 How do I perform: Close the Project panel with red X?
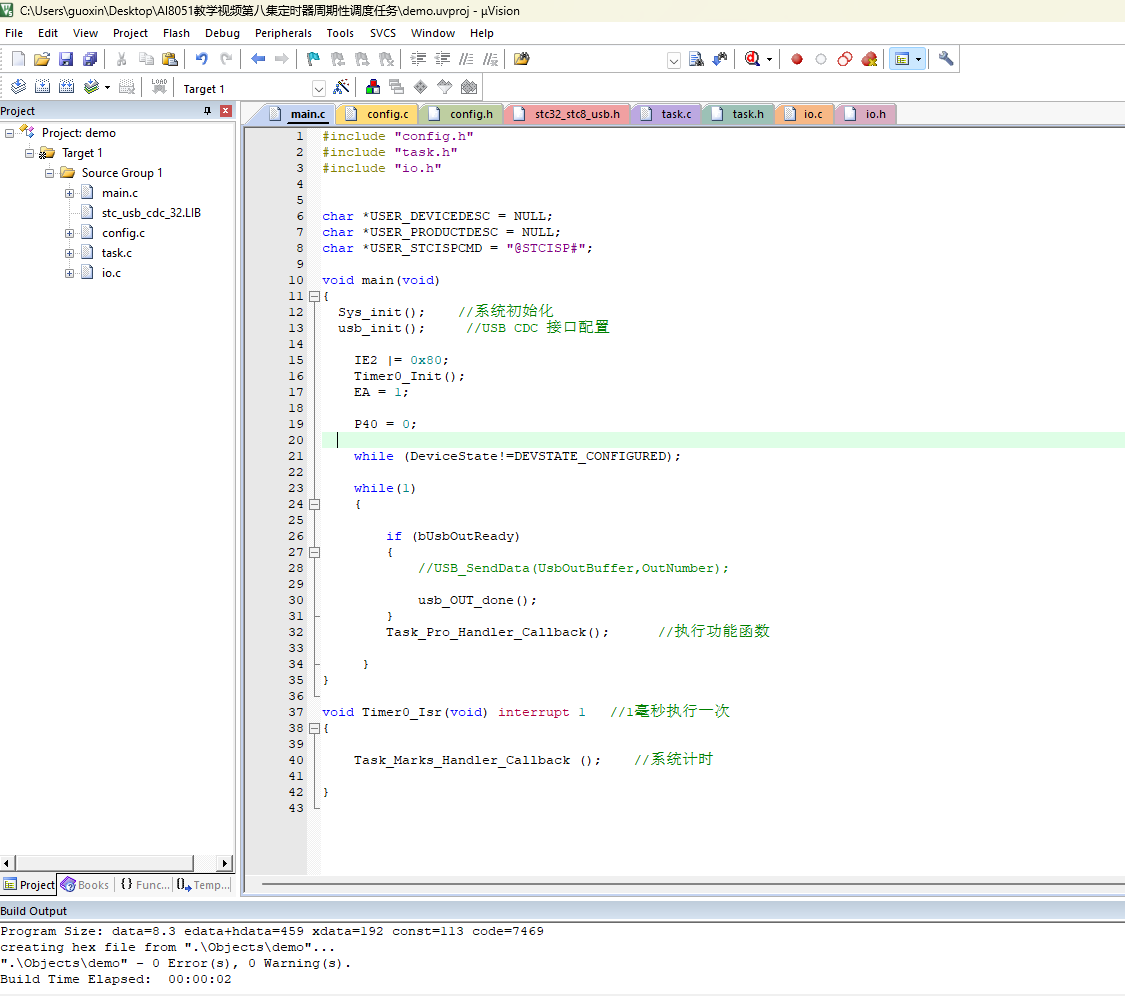tap(225, 111)
